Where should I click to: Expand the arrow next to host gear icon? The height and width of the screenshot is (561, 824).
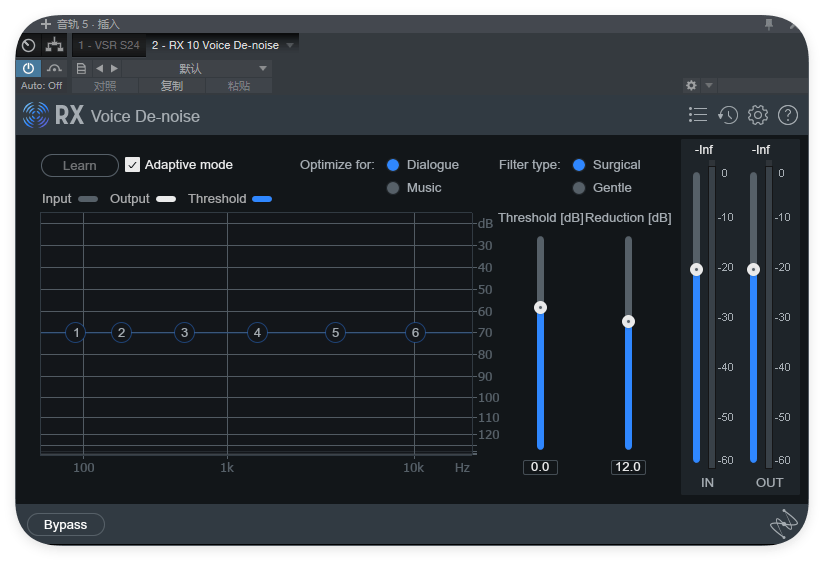[x=709, y=85]
